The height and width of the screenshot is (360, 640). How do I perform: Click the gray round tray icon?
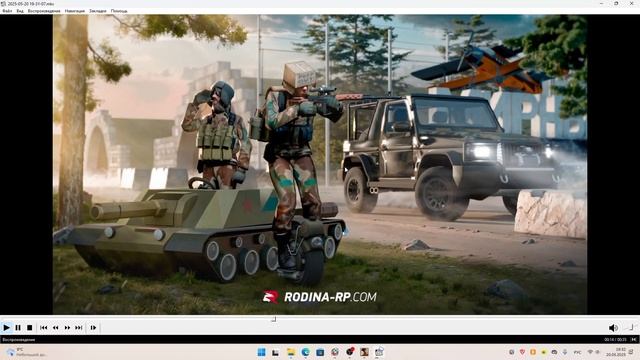511,352
